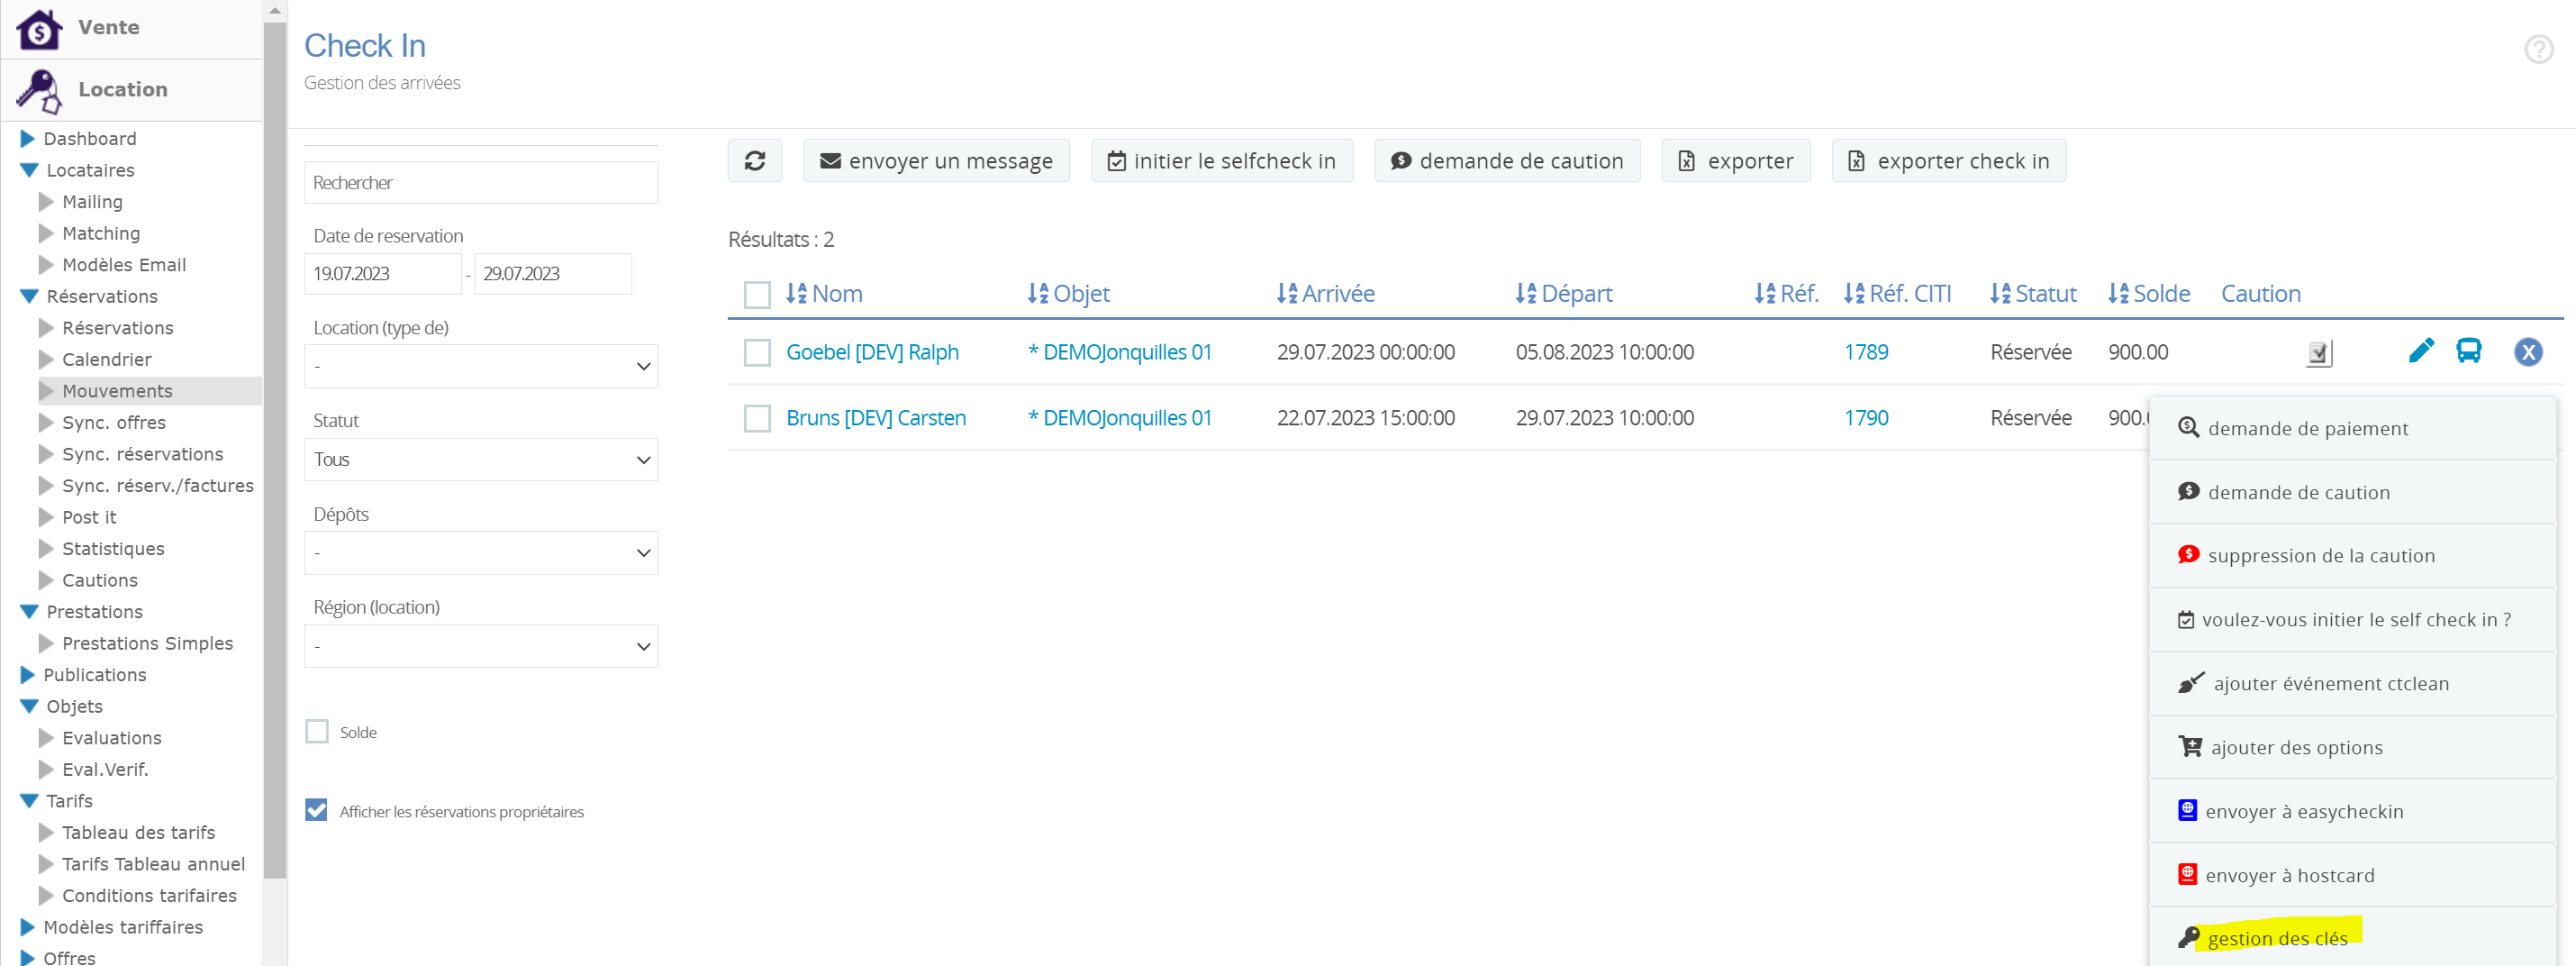Sort by Réf. column
2576x966 pixels.
point(1786,293)
